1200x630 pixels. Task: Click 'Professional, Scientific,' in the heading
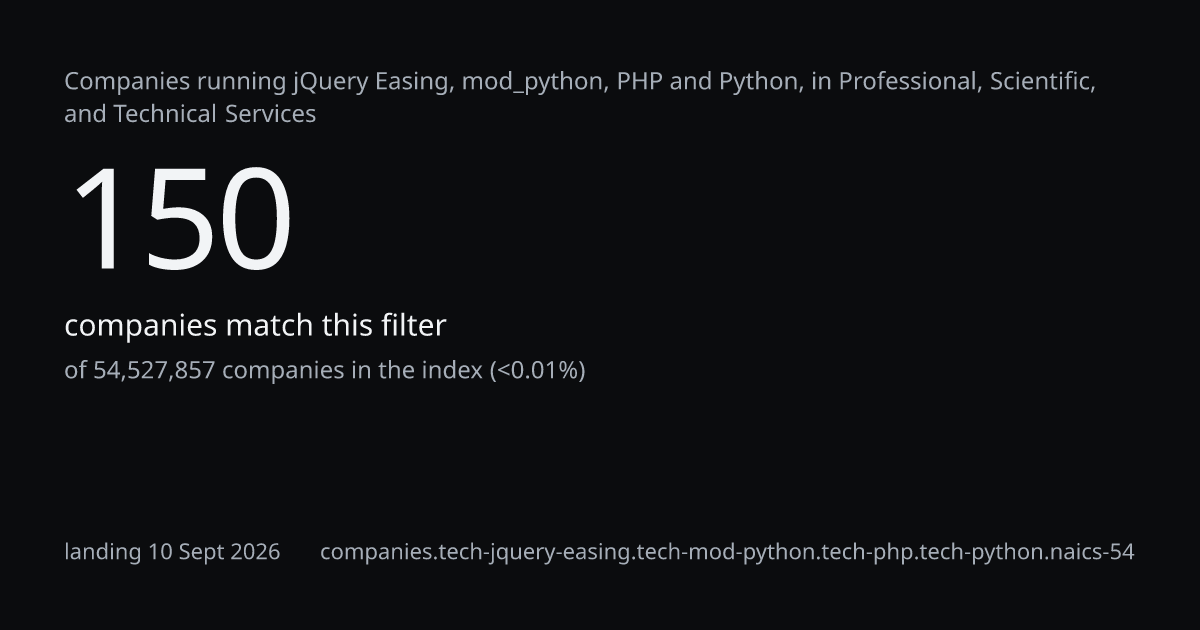[x=967, y=82]
